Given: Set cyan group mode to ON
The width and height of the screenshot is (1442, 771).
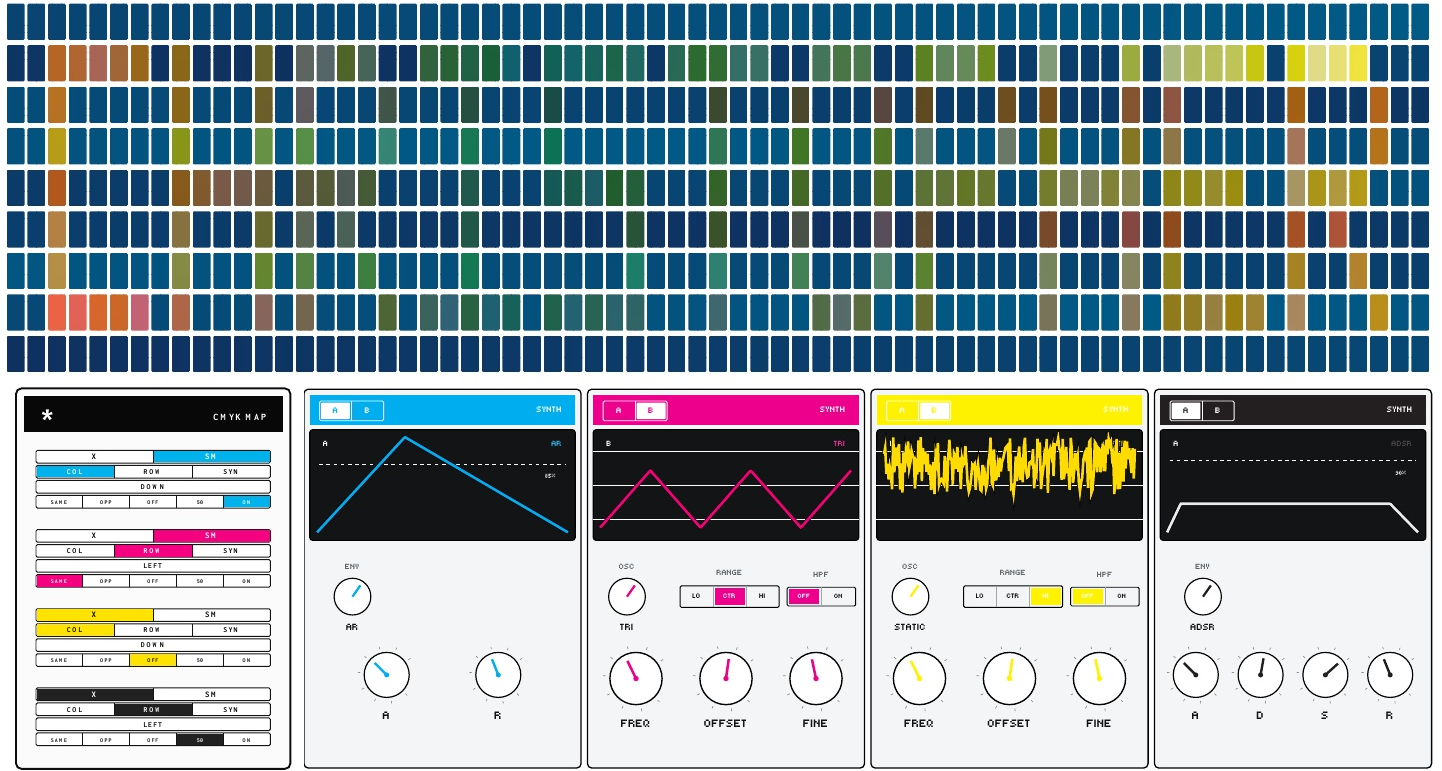Looking at the screenshot, I should click(246, 502).
